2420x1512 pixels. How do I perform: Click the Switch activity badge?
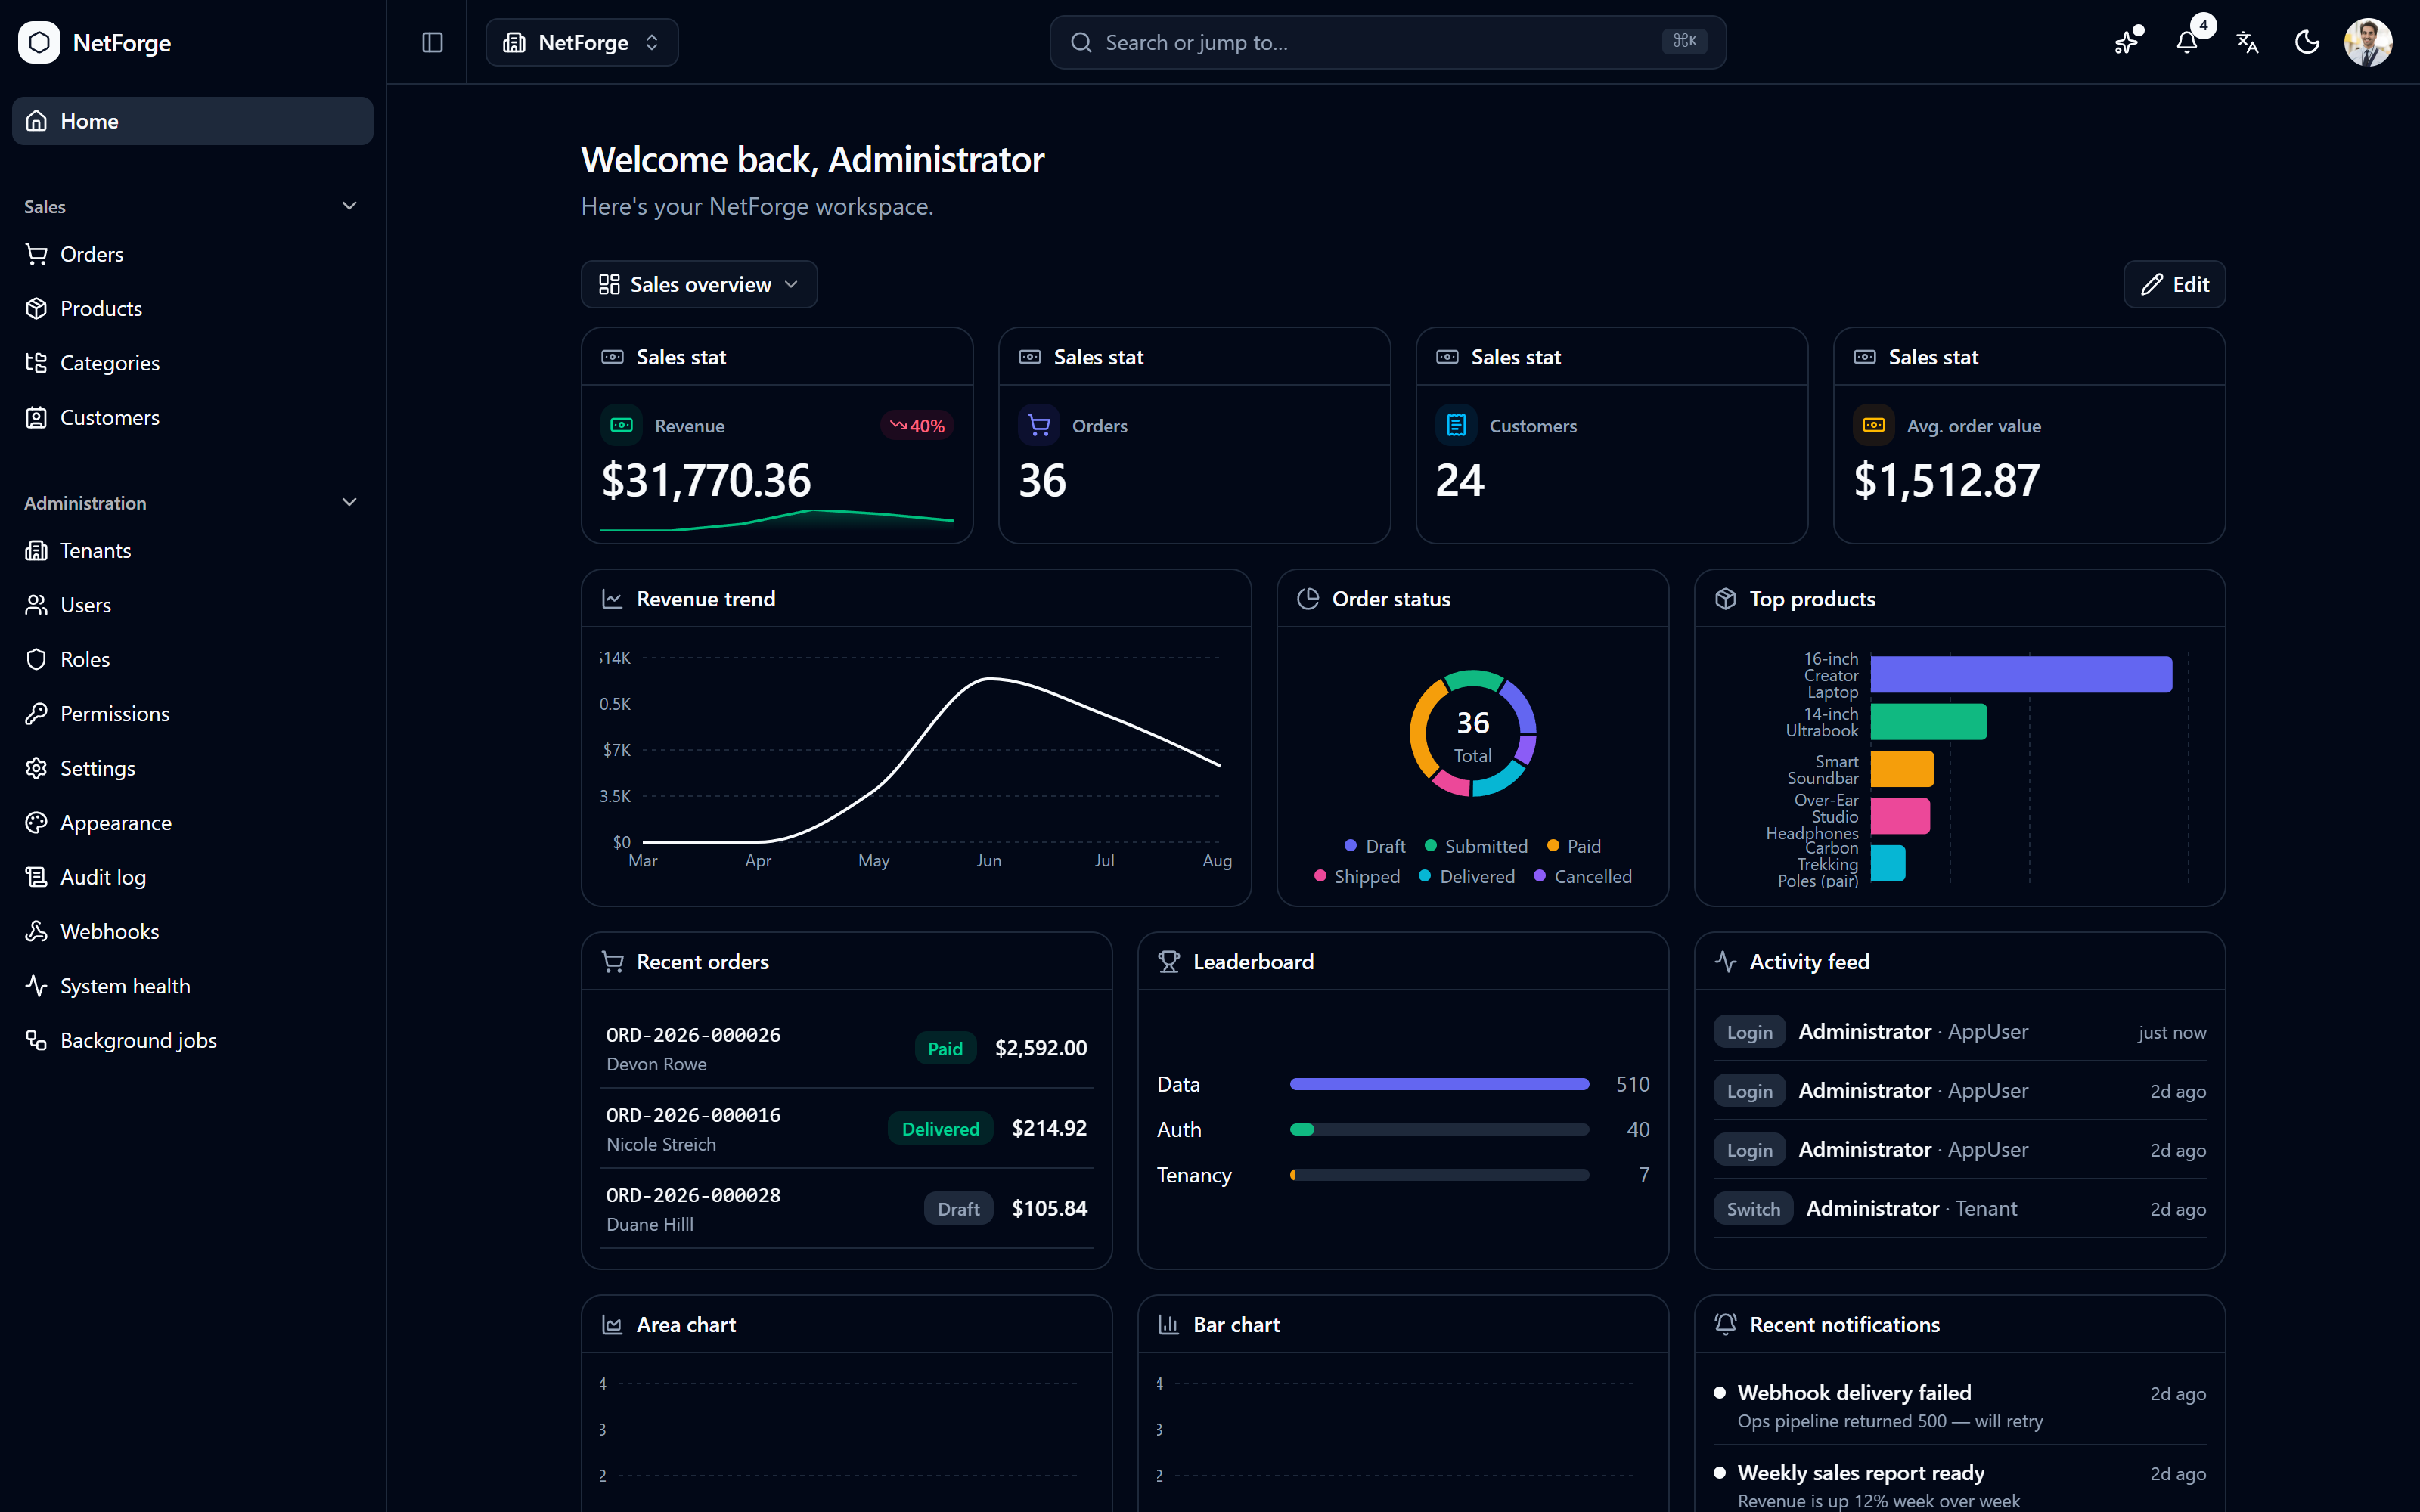(1753, 1208)
